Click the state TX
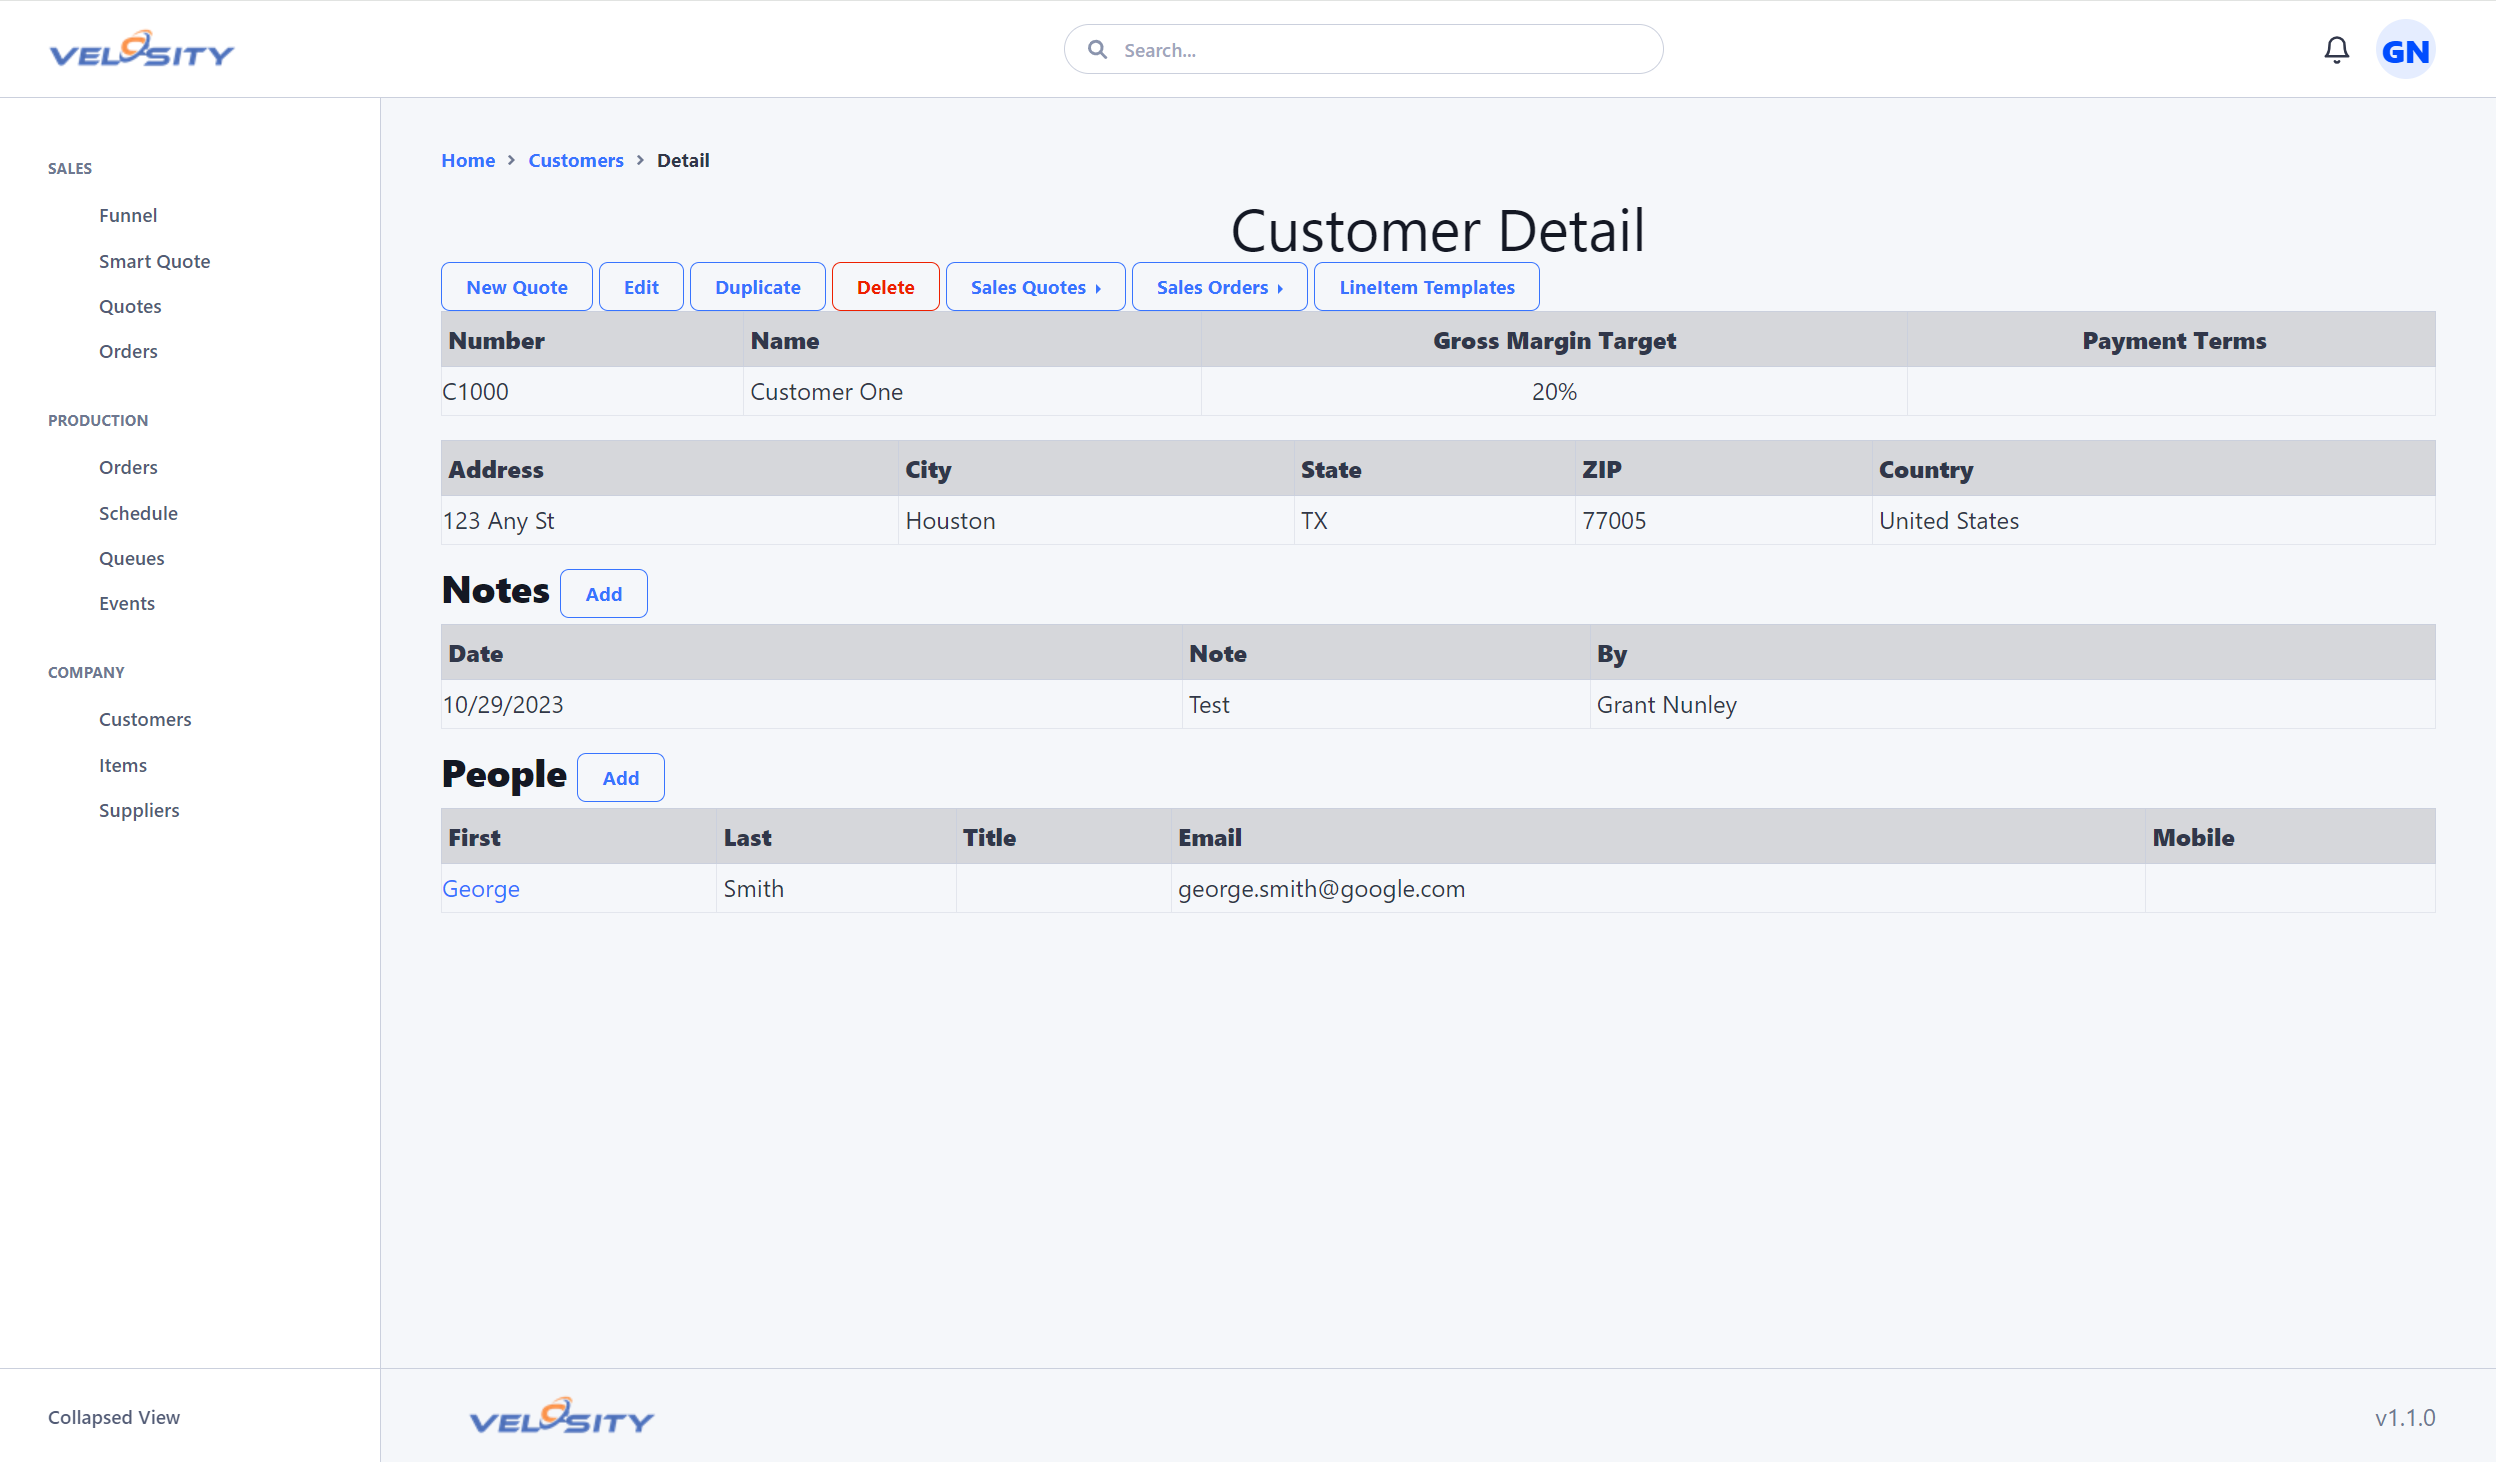Screen dimensions: 2496x1462 click(1314, 521)
